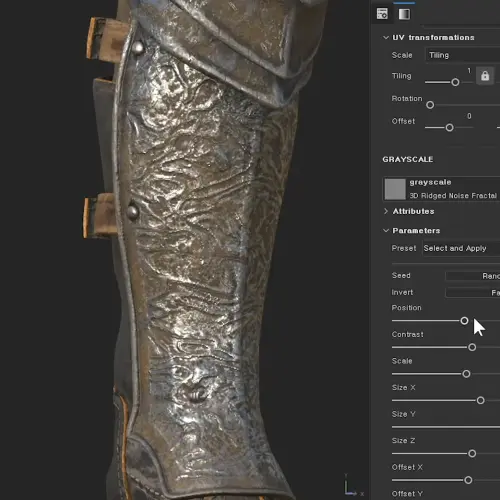Image resolution: width=500 pixels, height=500 pixels.
Task: Open the layer properties icon tab
Action: click(382, 14)
